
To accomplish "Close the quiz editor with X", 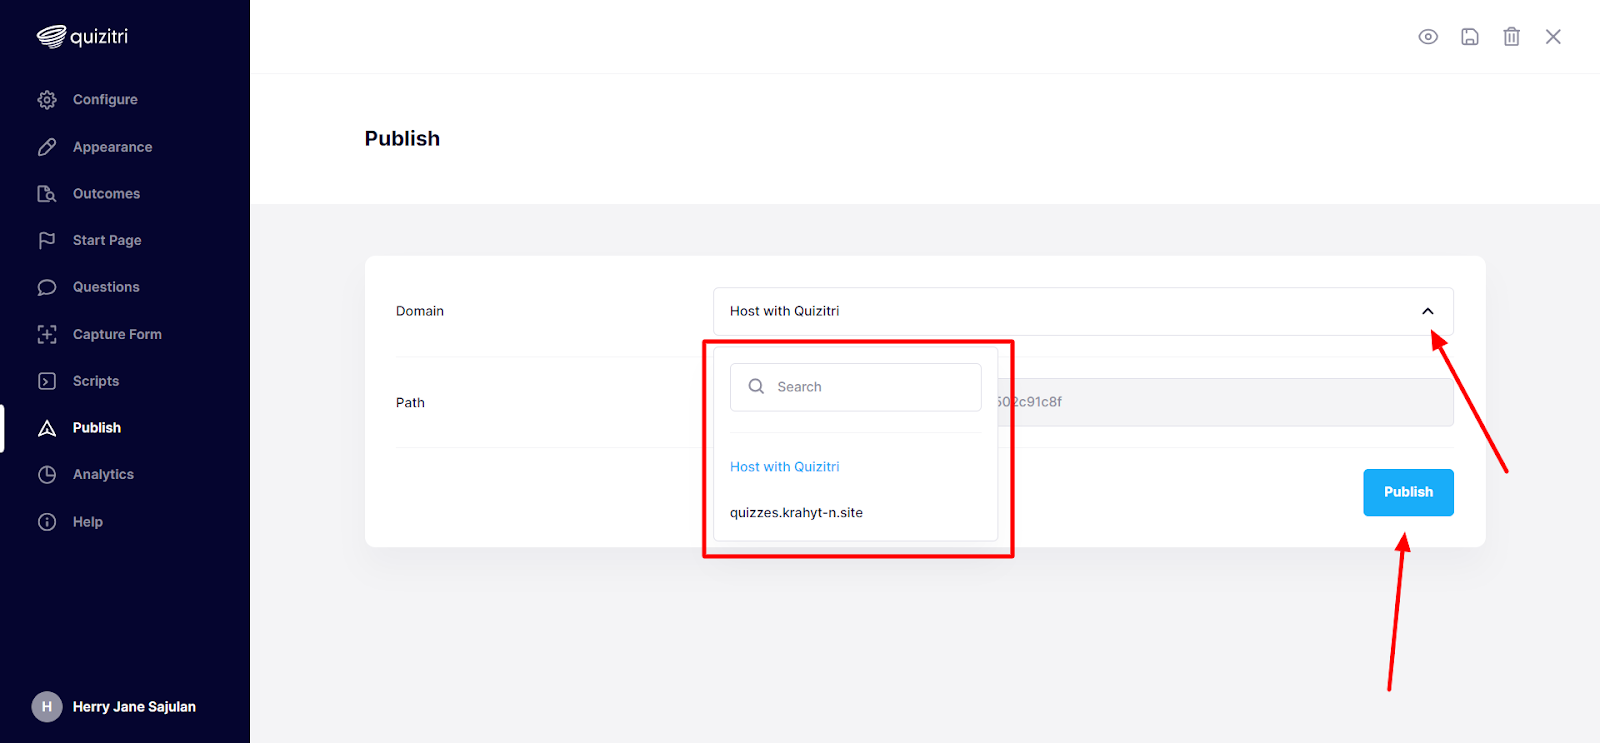I will pyautogui.click(x=1553, y=37).
